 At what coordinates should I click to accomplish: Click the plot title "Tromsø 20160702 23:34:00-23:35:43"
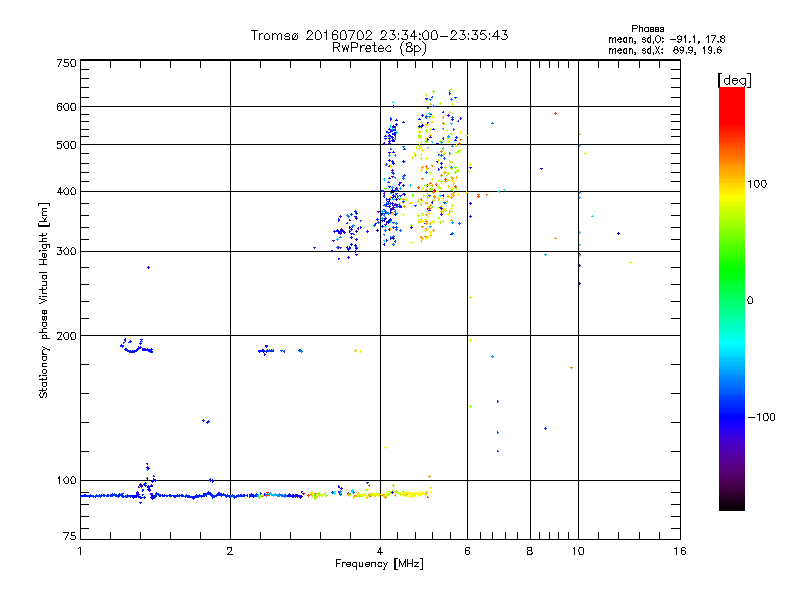pyautogui.click(x=379, y=35)
